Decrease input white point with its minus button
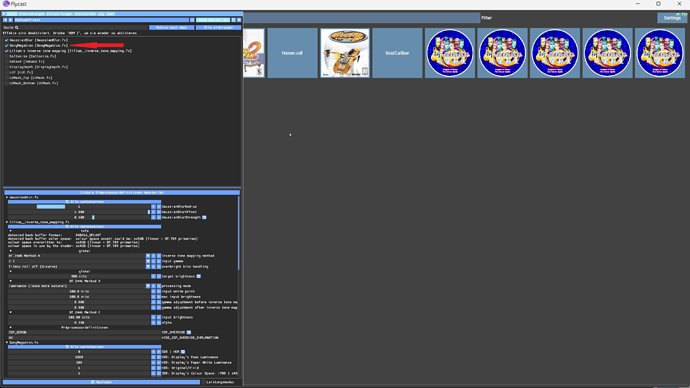This screenshot has height=388, width=690. tap(154, 291)
